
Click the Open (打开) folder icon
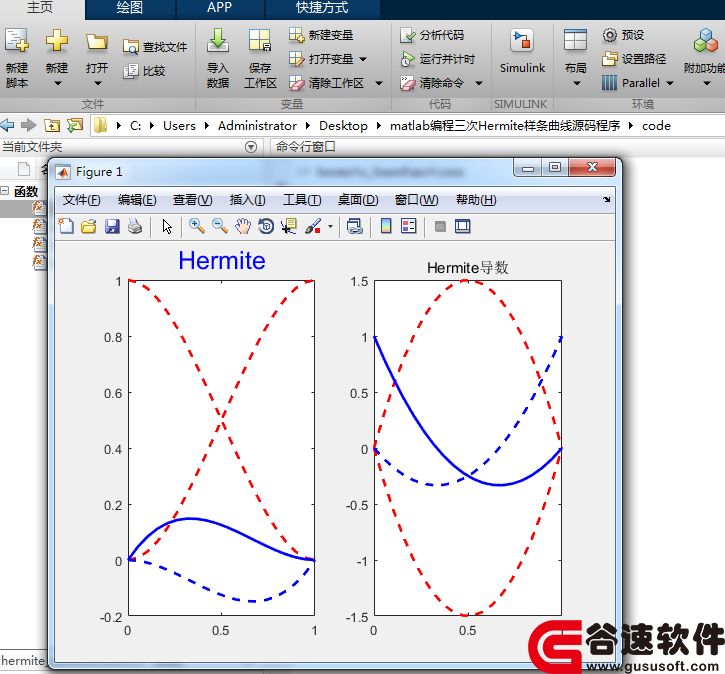coord(97,42)
